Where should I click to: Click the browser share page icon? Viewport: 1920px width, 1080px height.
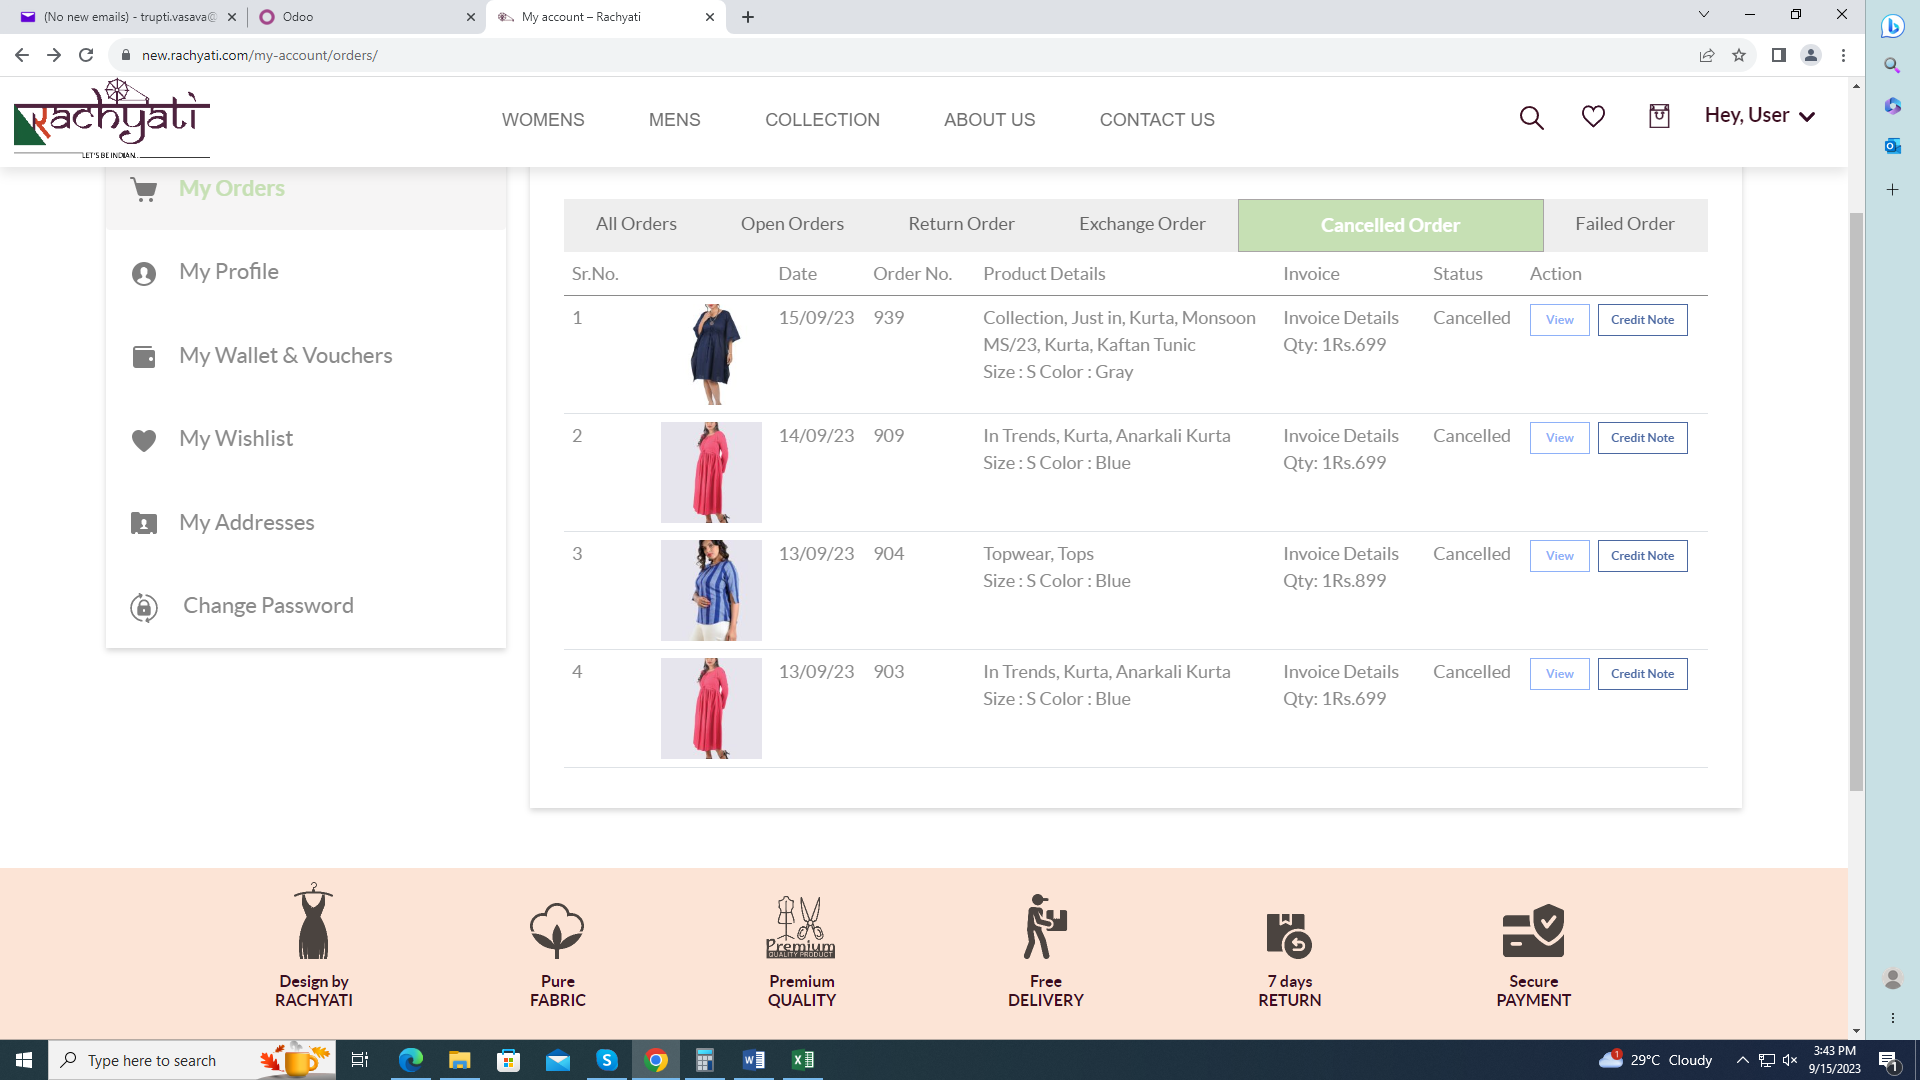(1707, 55)
